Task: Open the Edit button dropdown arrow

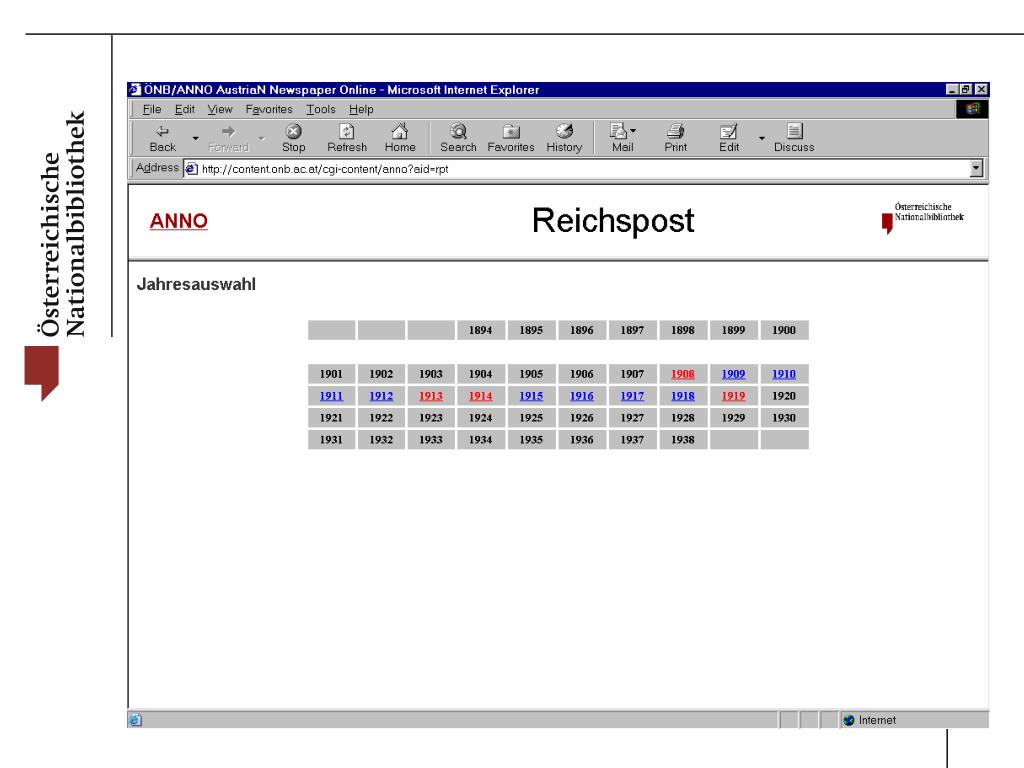Action: click(761, 138)
